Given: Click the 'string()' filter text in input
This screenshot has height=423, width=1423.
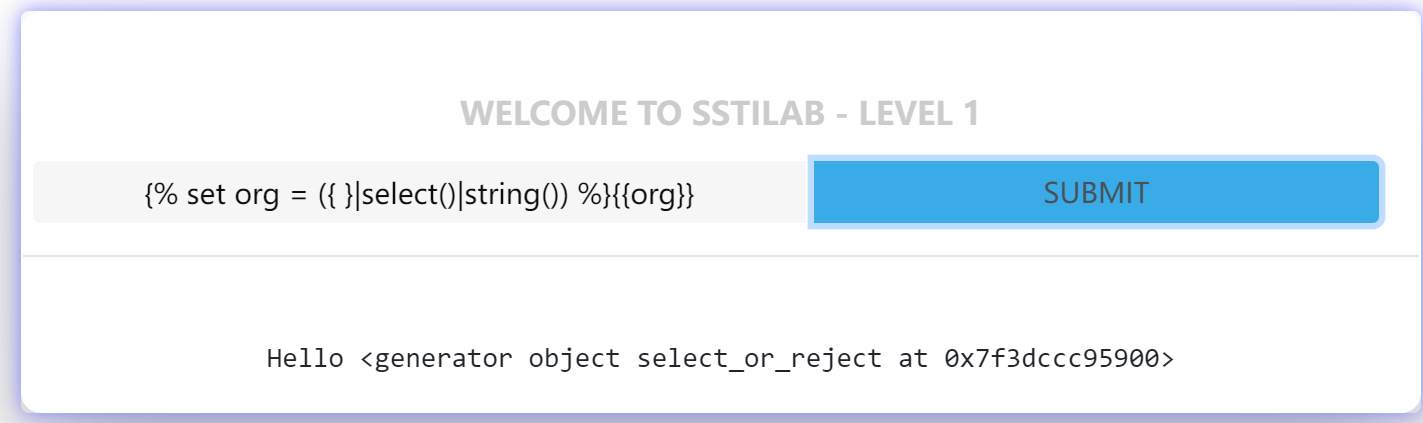Looking at the screenshot, I should (x=514, y=193).
